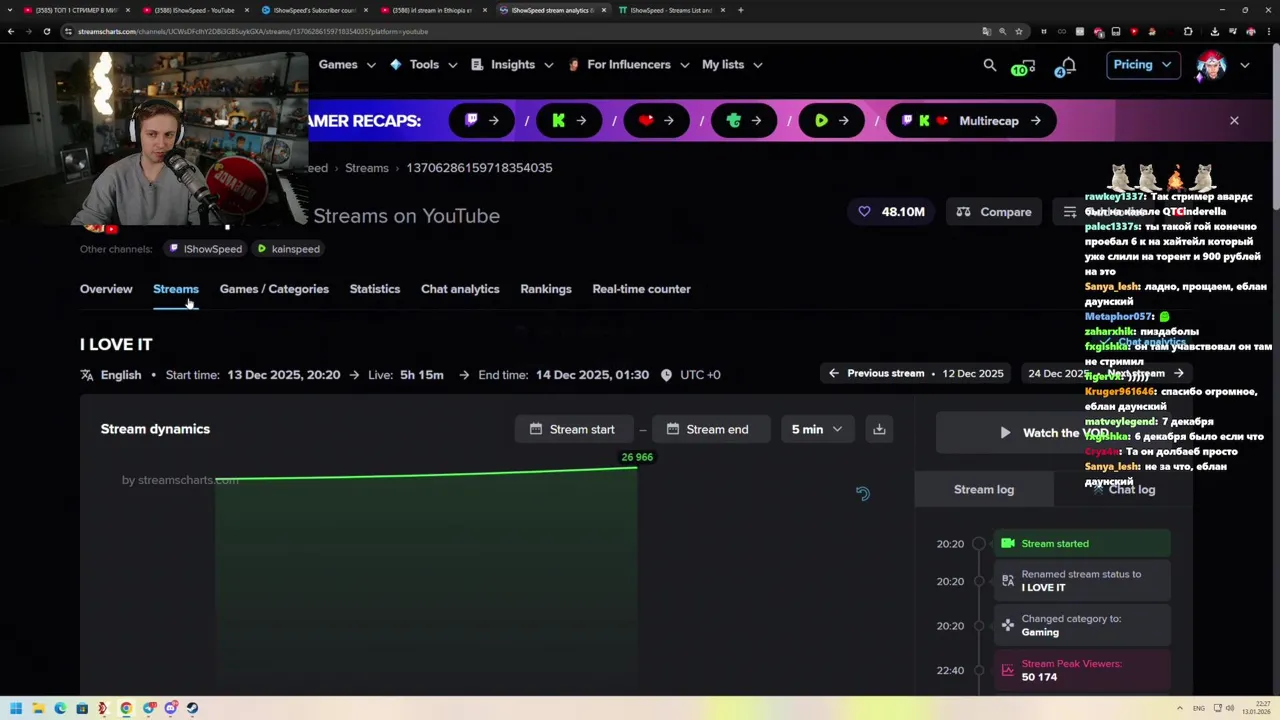The height and width of the screenshot is (720, 1280).
Task: Open the Pricing dropdown
Action: (x=1142, y=65)
